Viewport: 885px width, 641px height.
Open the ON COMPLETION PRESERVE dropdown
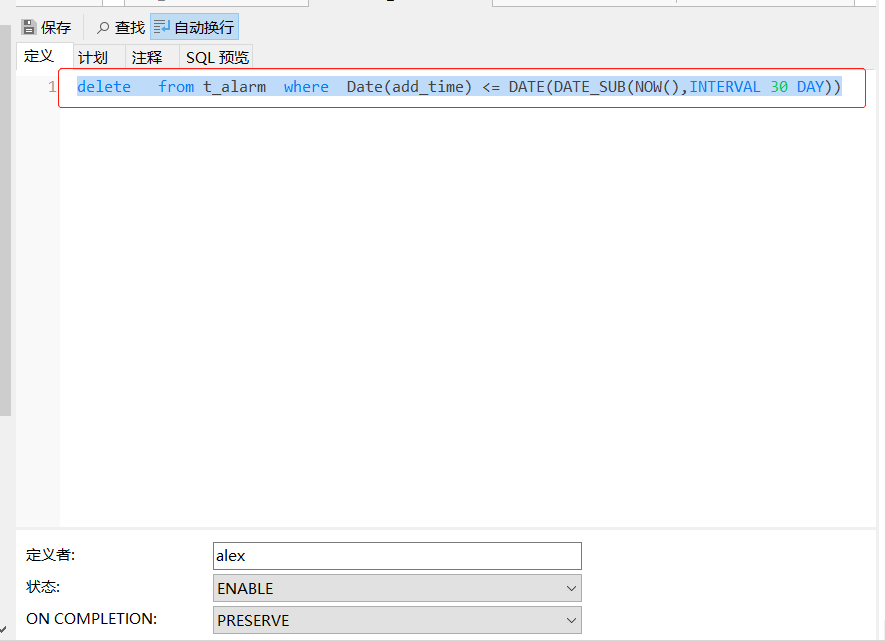(397, 620)
